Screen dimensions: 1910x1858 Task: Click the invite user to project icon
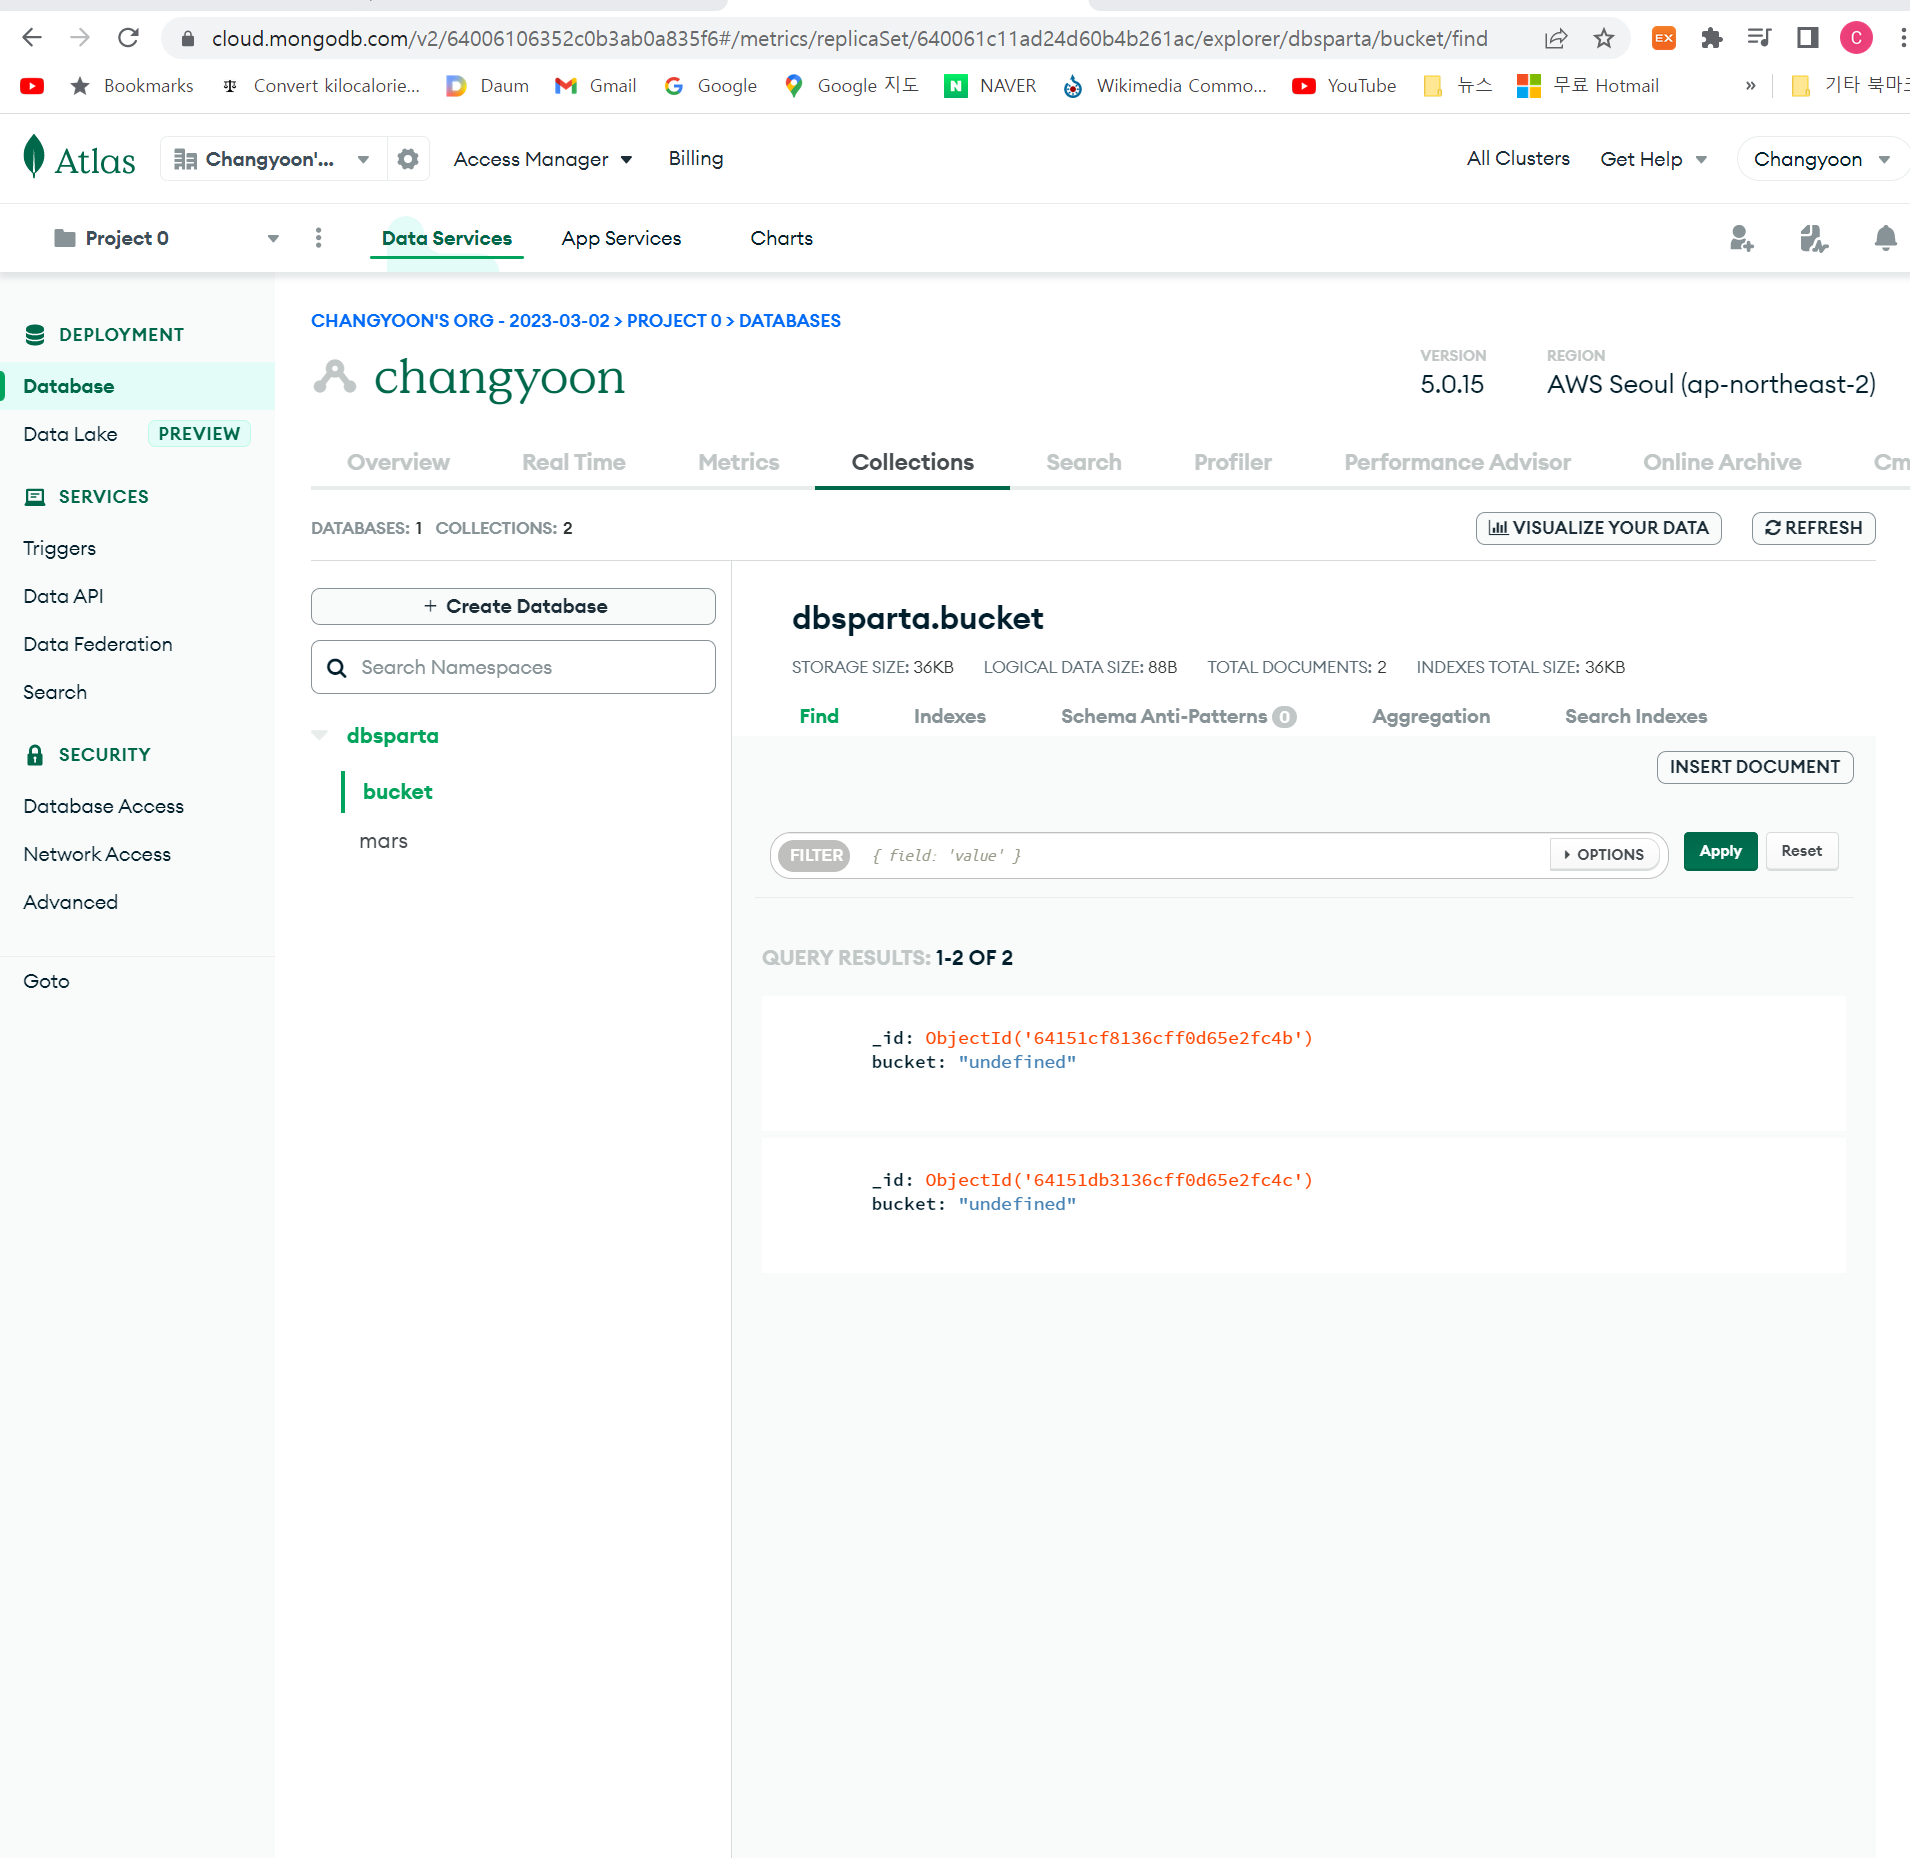click(1741, 238)
